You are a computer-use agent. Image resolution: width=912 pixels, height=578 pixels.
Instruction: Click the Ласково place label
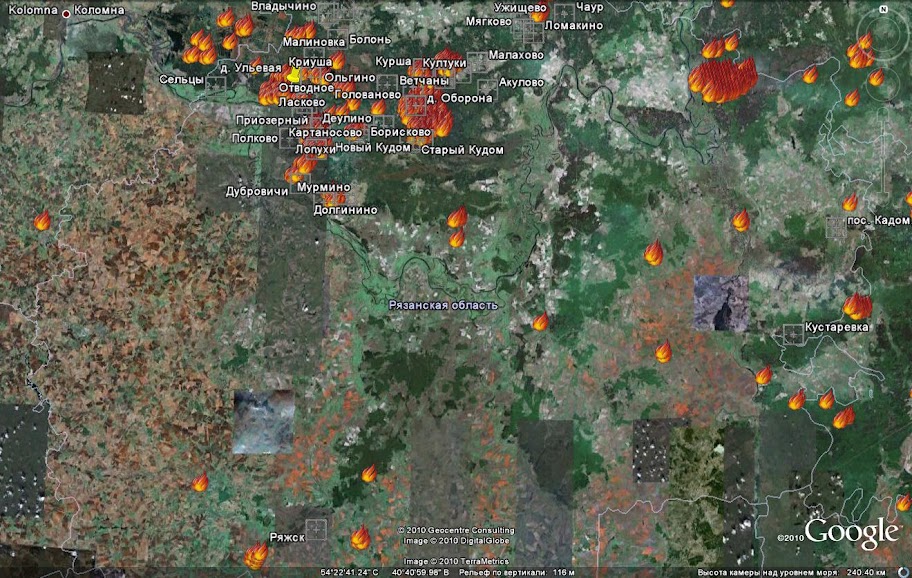[x=302, y=102]
